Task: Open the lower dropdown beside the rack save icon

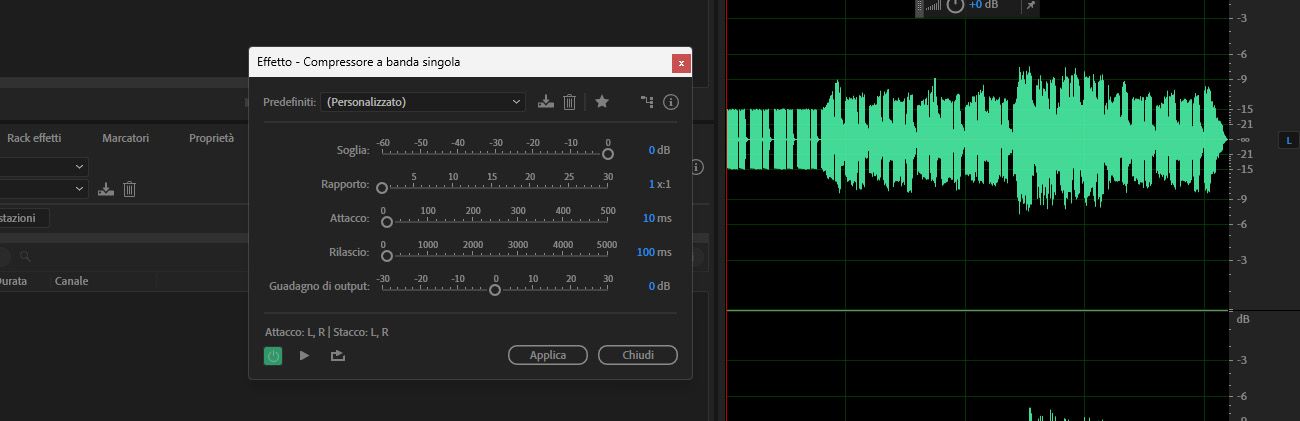Action: pyautogui.click(x=44, y=188)
